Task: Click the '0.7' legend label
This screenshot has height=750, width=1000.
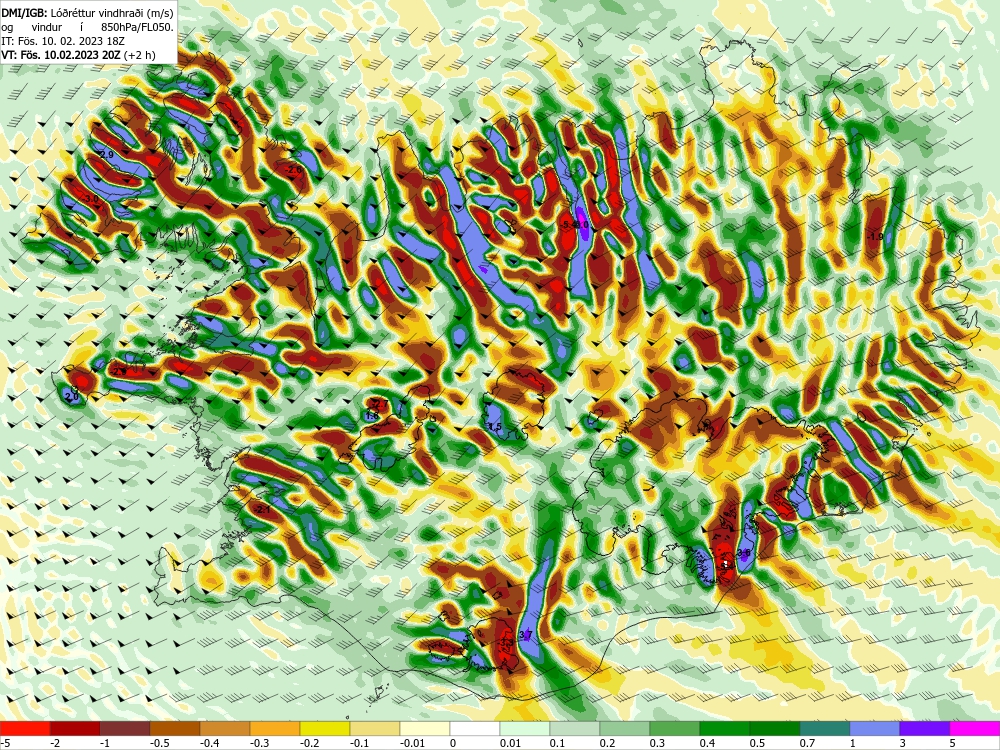Action: click(808, 742)
